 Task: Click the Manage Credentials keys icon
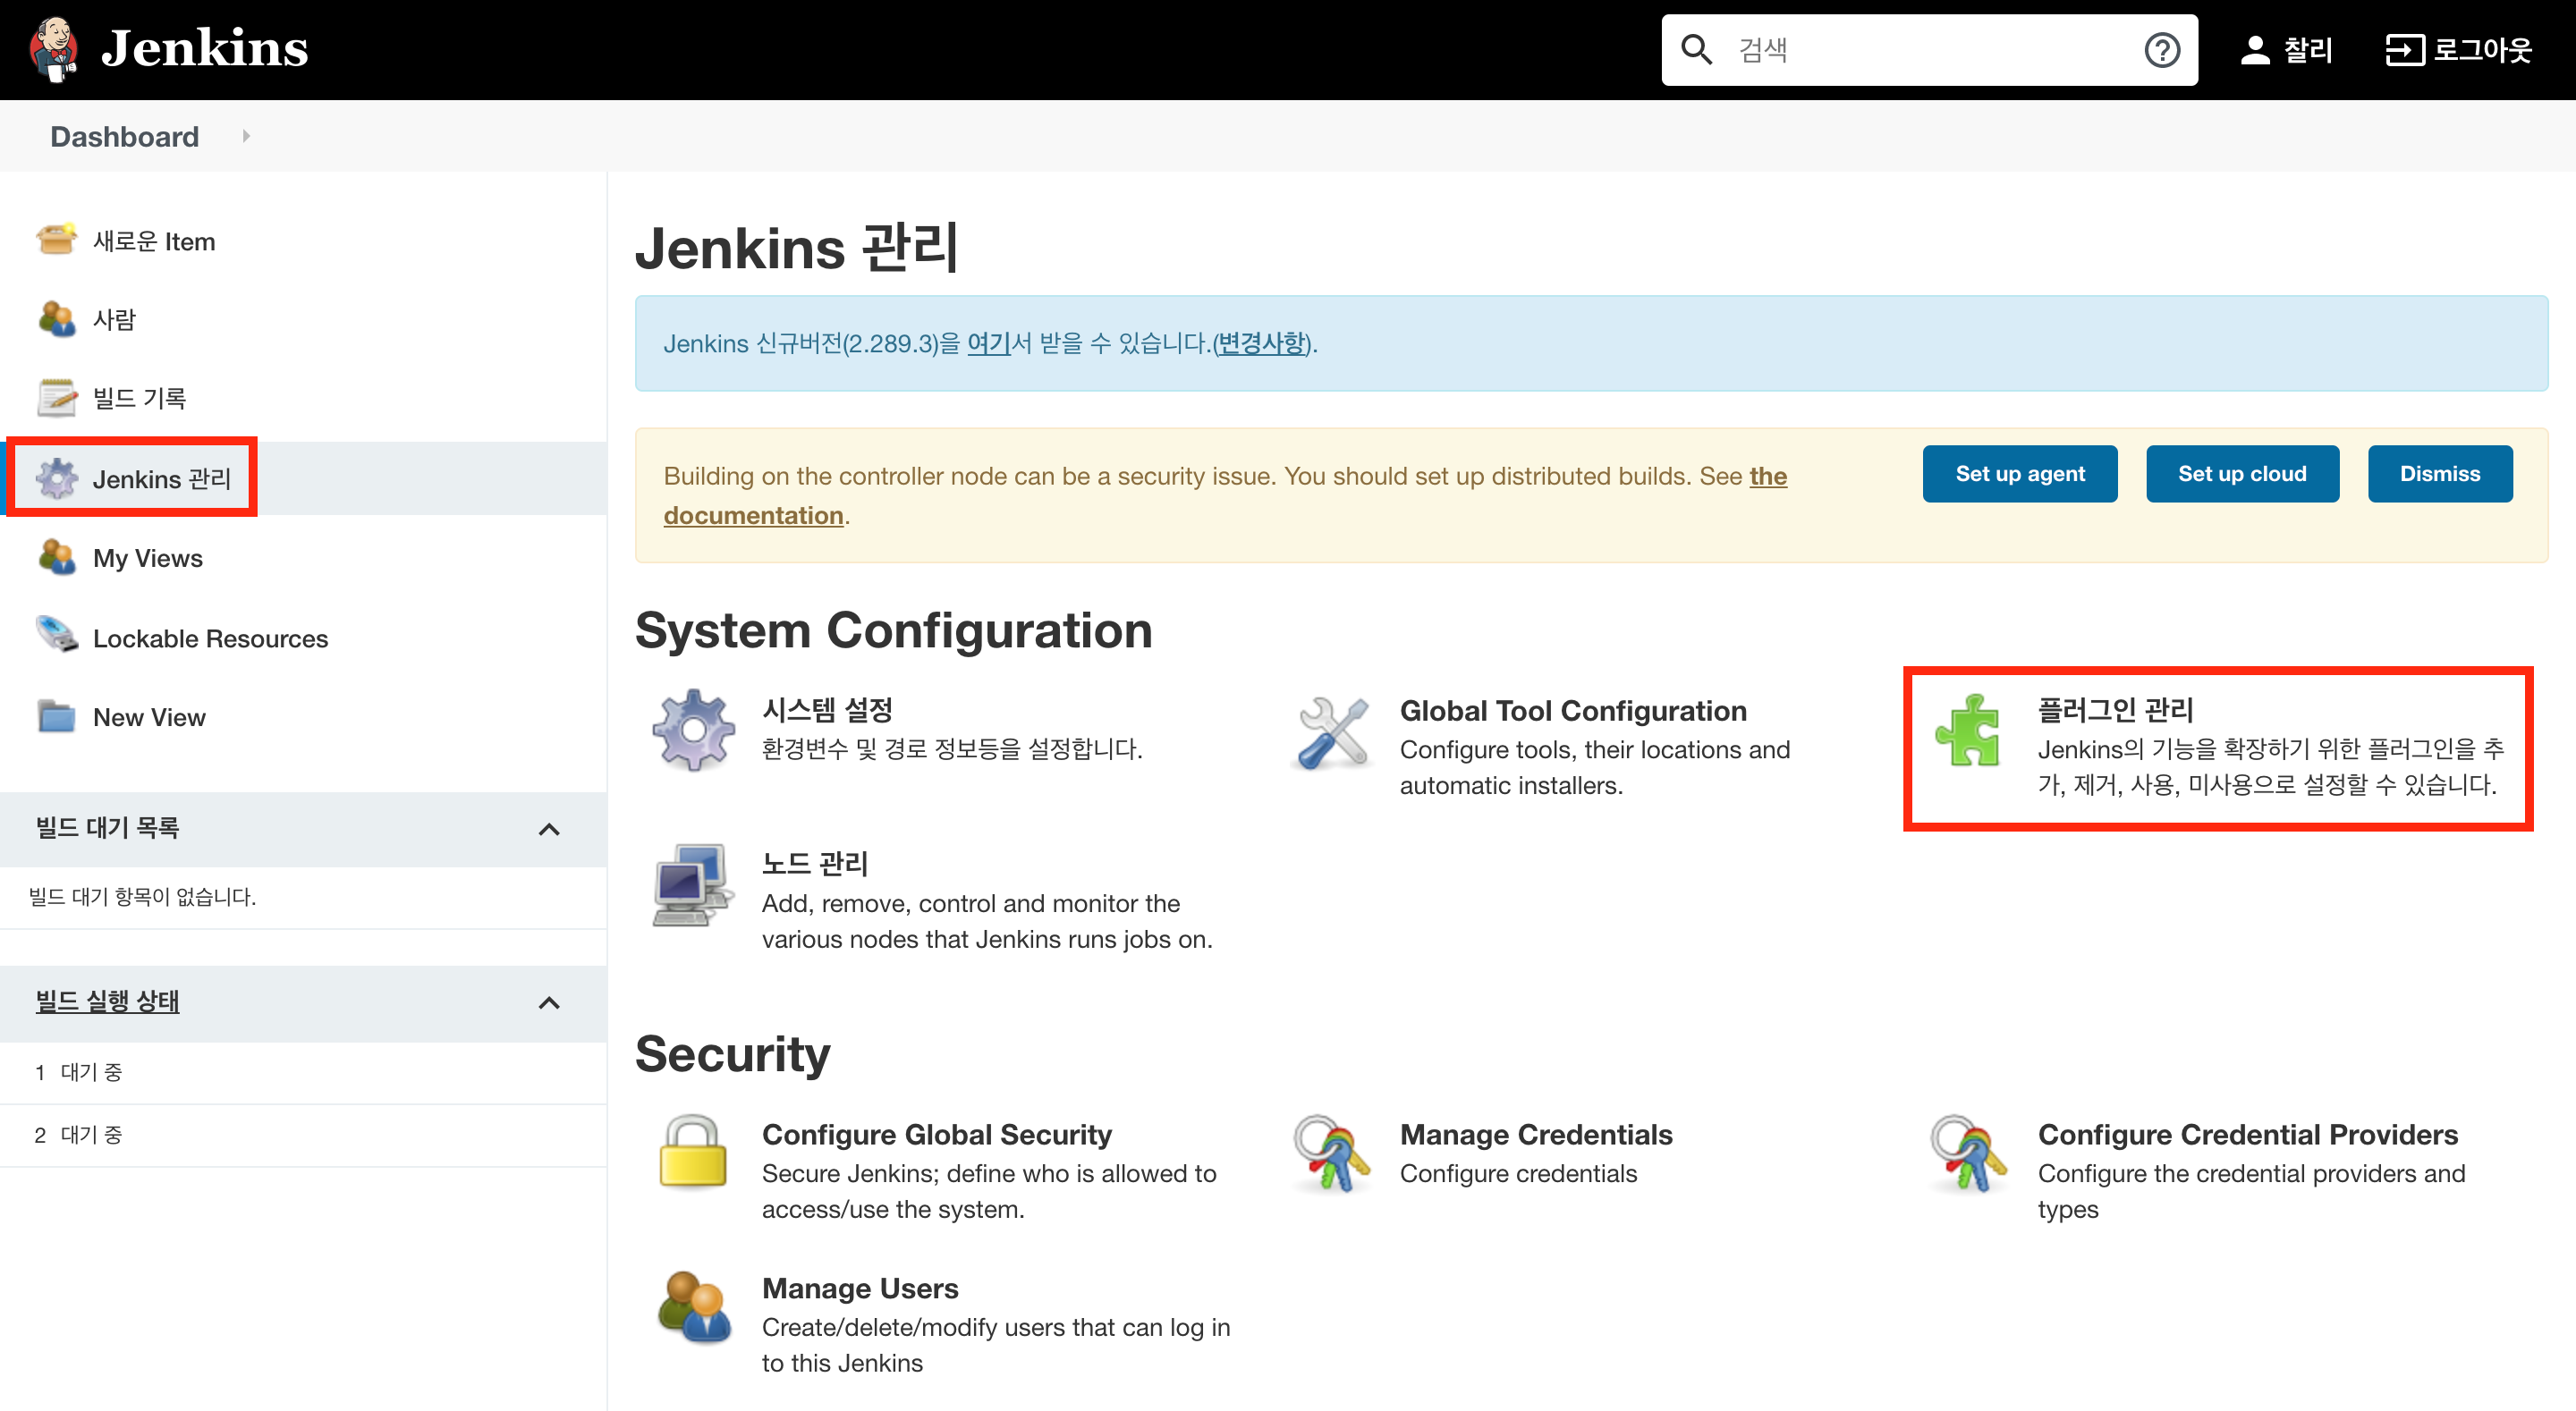pyautogui.click(x=1331, y=1153)
